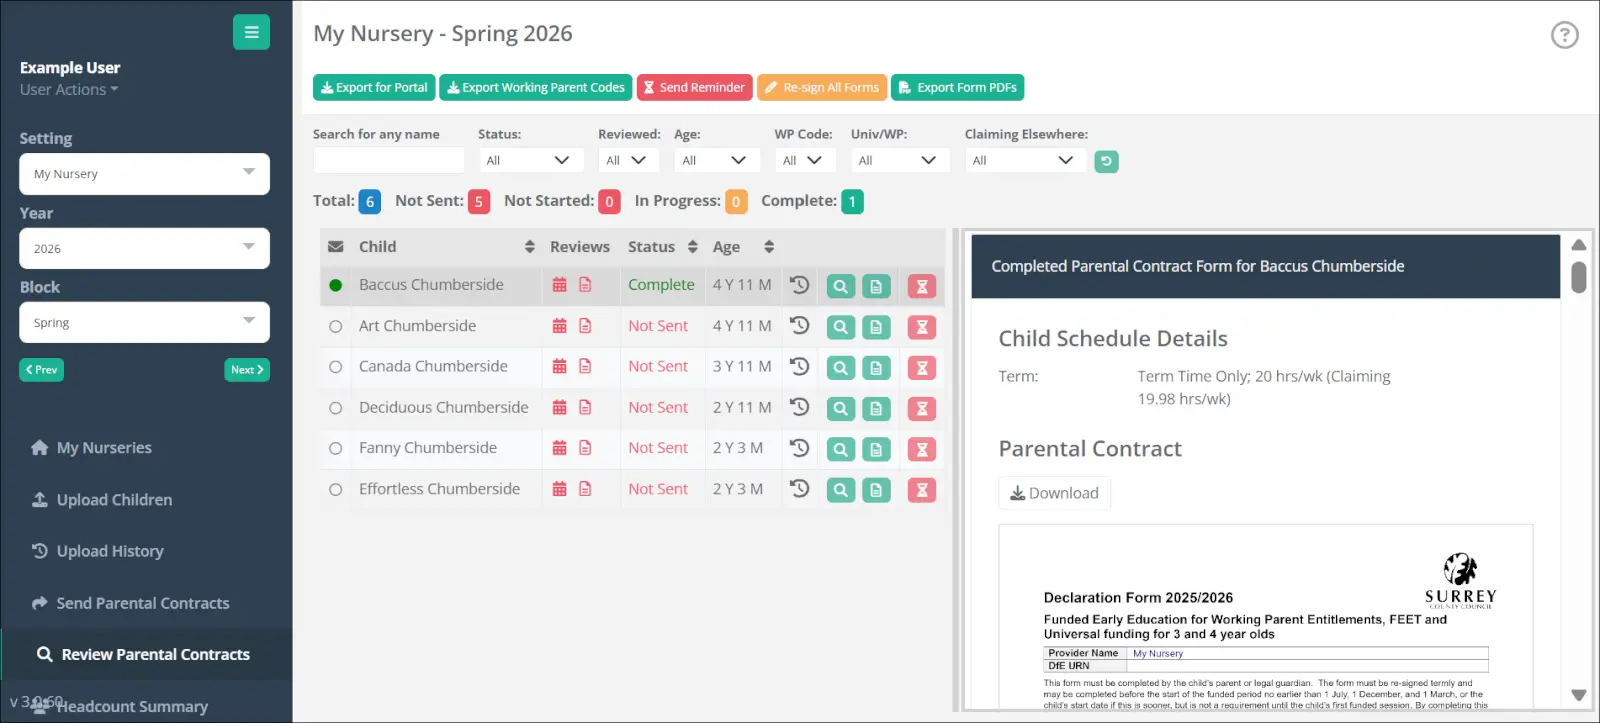Go to My Nurseries in sidebar
The image size is (1600, 723).
point(104,448)
